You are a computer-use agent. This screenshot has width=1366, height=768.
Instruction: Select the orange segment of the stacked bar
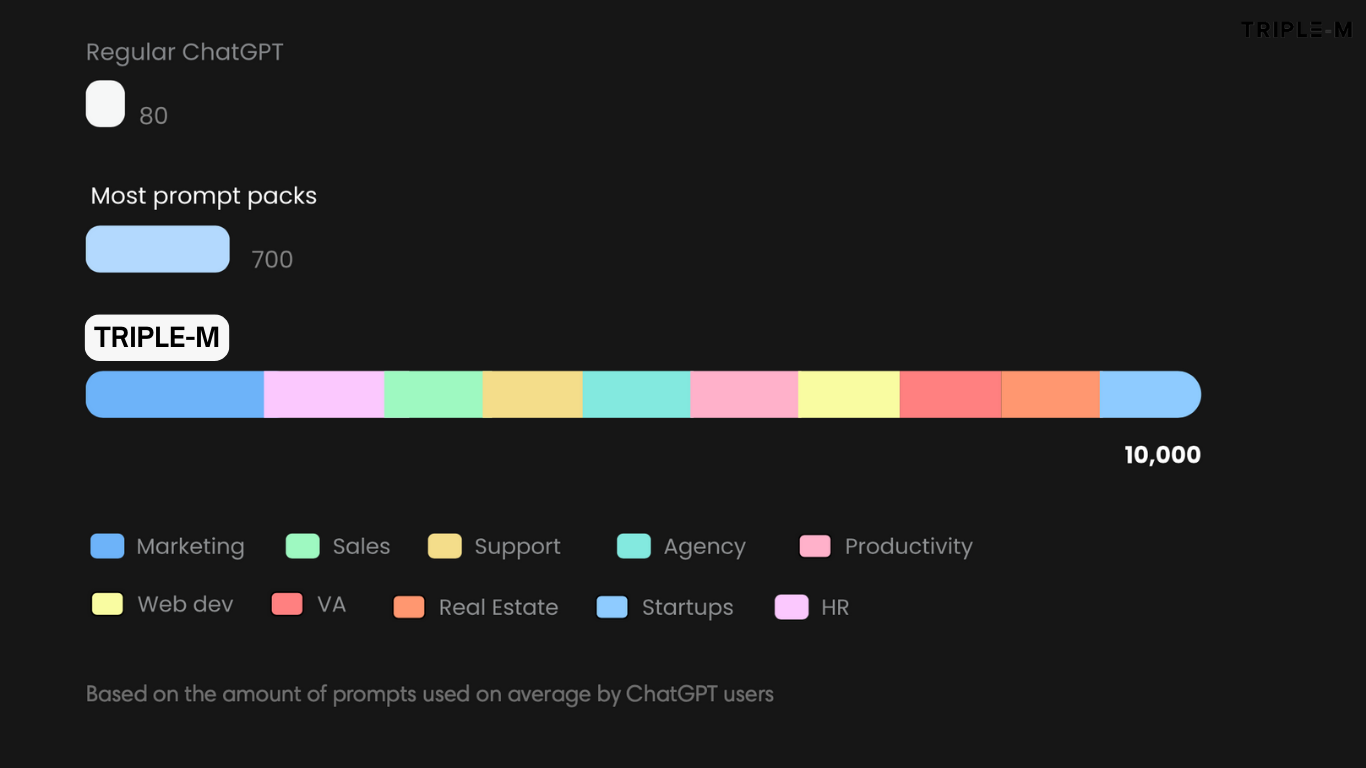pyautogui.click(x=1050, y=394)
